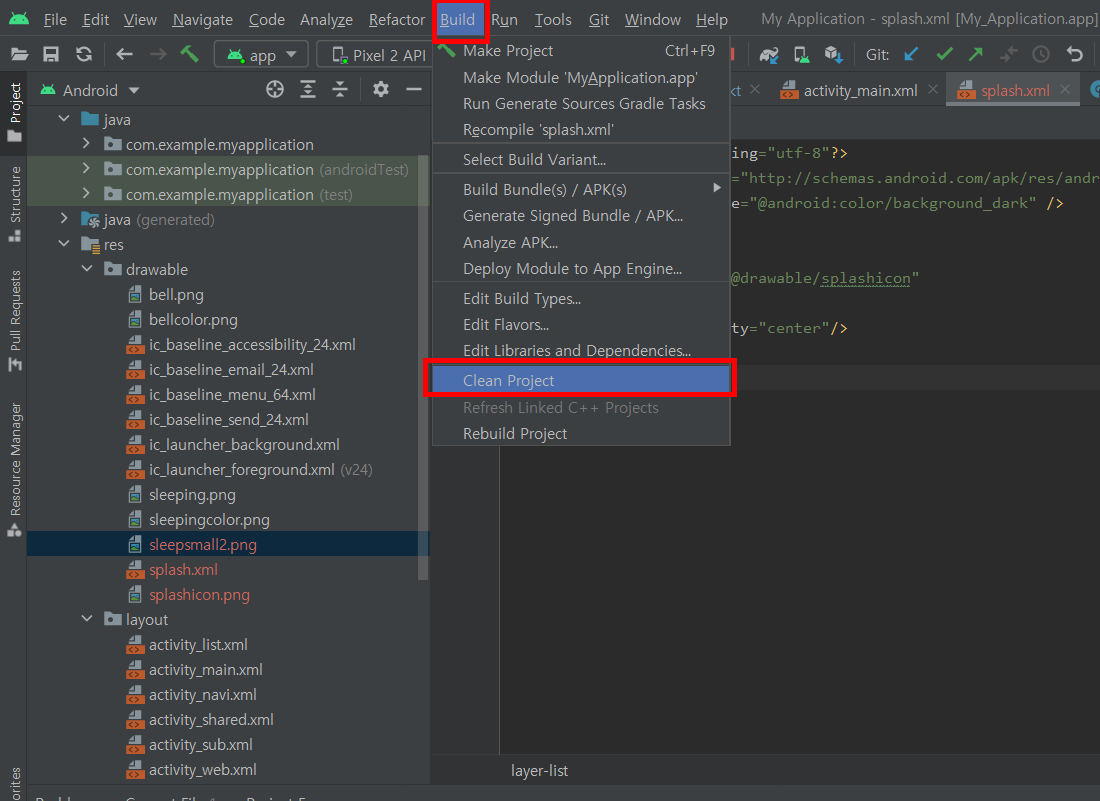Click the splashicon drawable reference in code
1100x801 pixels.
pyautogui.click(x=866, y=278)
